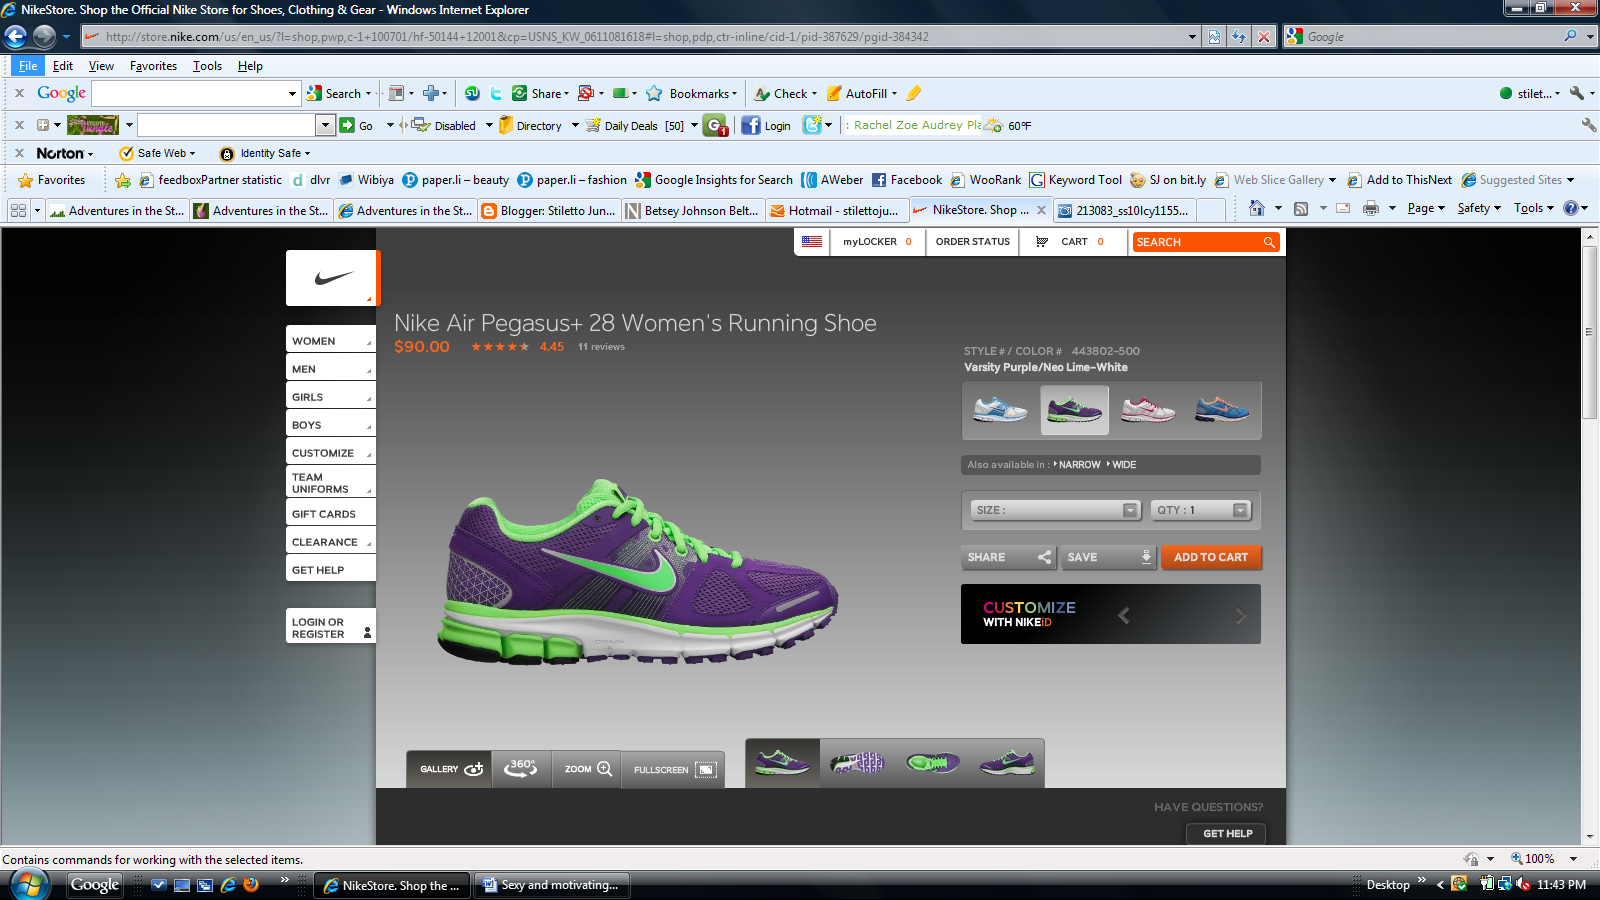Select the pink/white shoe color swatch

(x=1147, y=410)
